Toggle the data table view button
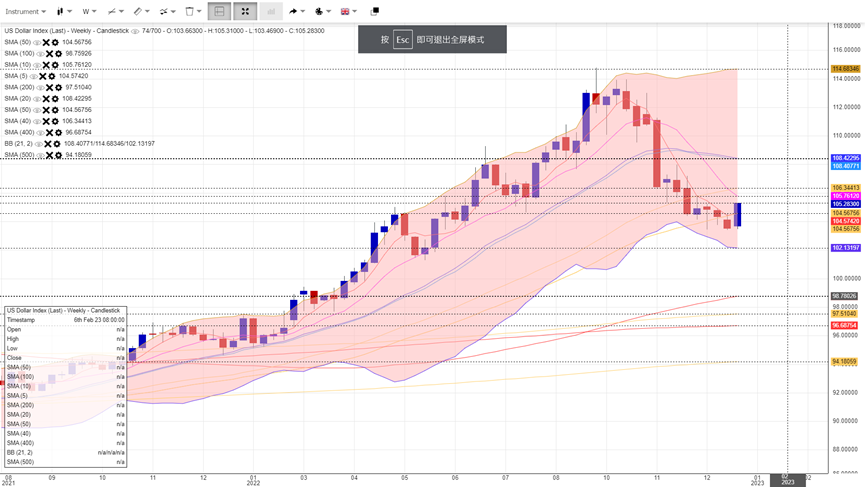865x487 pixels. pyautogui.click(x=219, y=11)
